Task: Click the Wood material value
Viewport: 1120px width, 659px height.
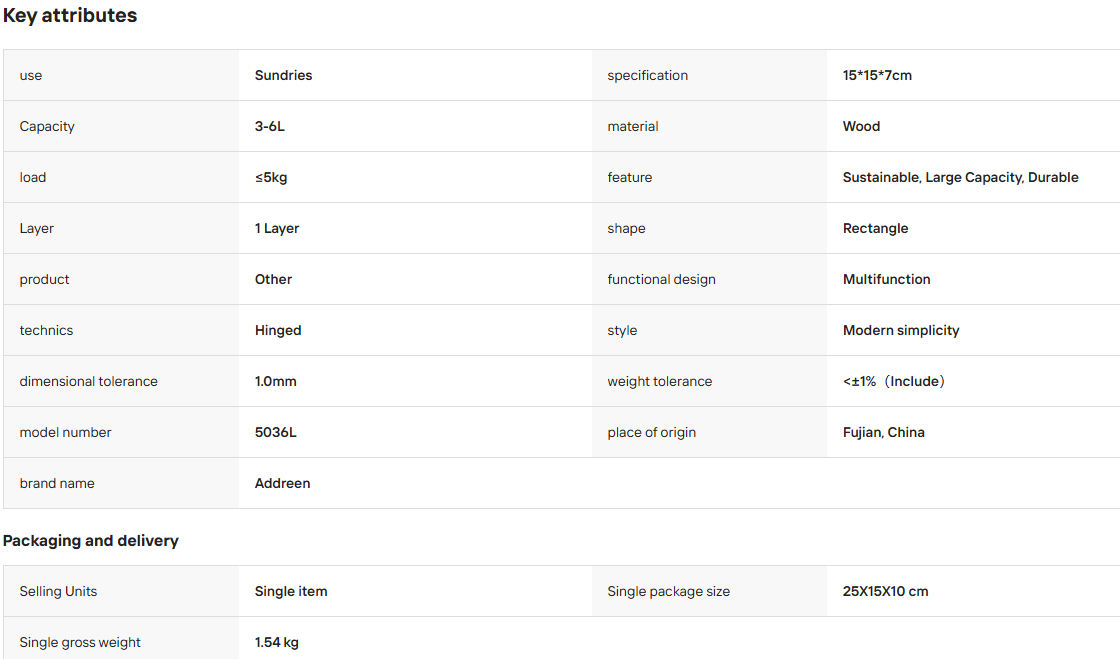Action: (861, 126)
